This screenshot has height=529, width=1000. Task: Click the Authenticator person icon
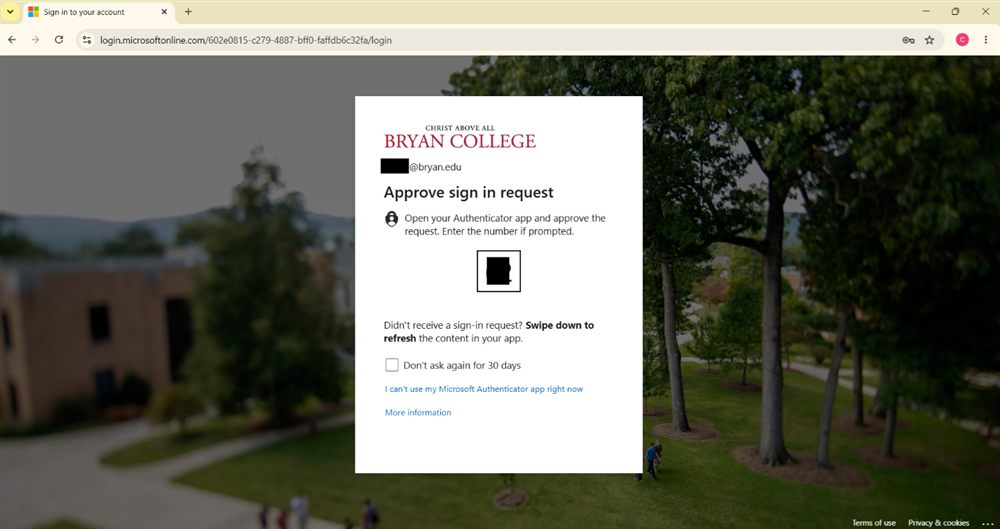click(x=392, y=219)
